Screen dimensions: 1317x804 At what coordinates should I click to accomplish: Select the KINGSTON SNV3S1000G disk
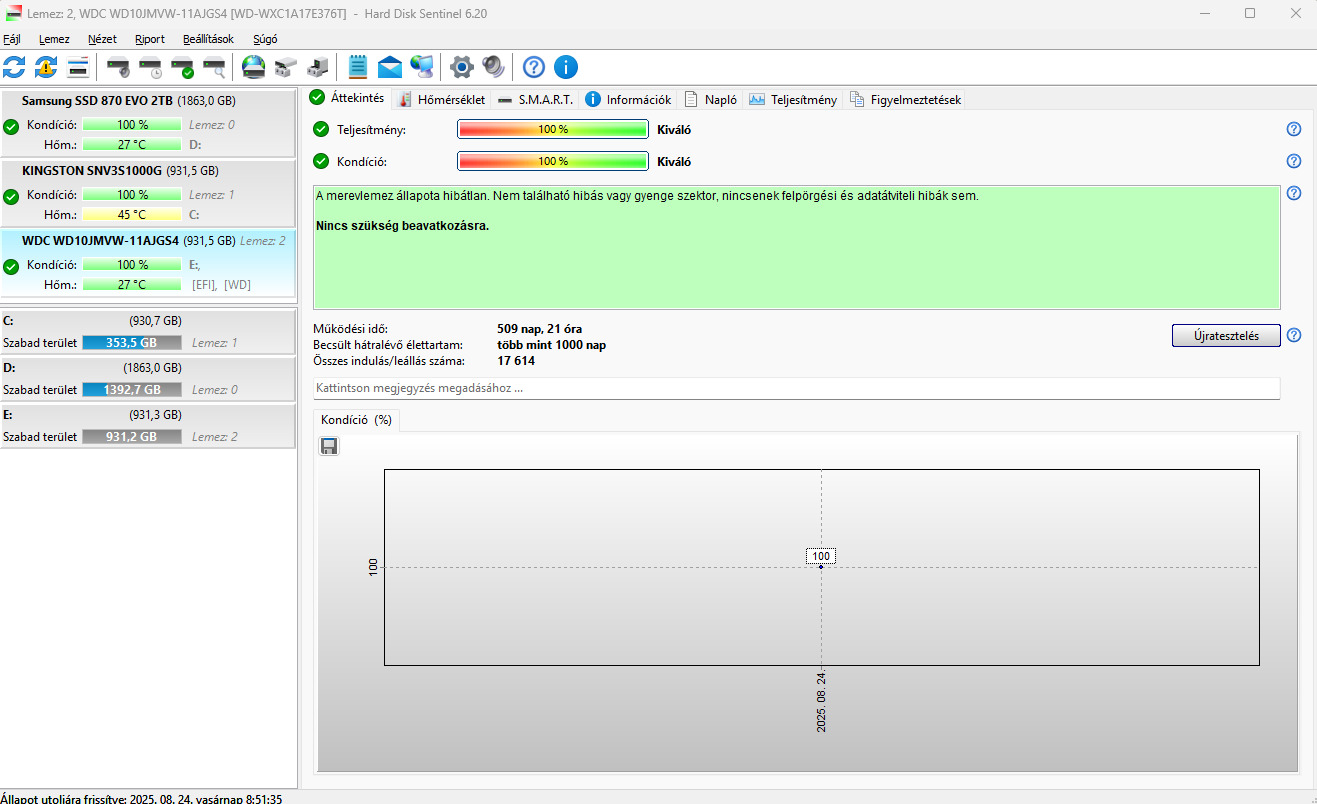pyautogui.click(x=148, y=193)
